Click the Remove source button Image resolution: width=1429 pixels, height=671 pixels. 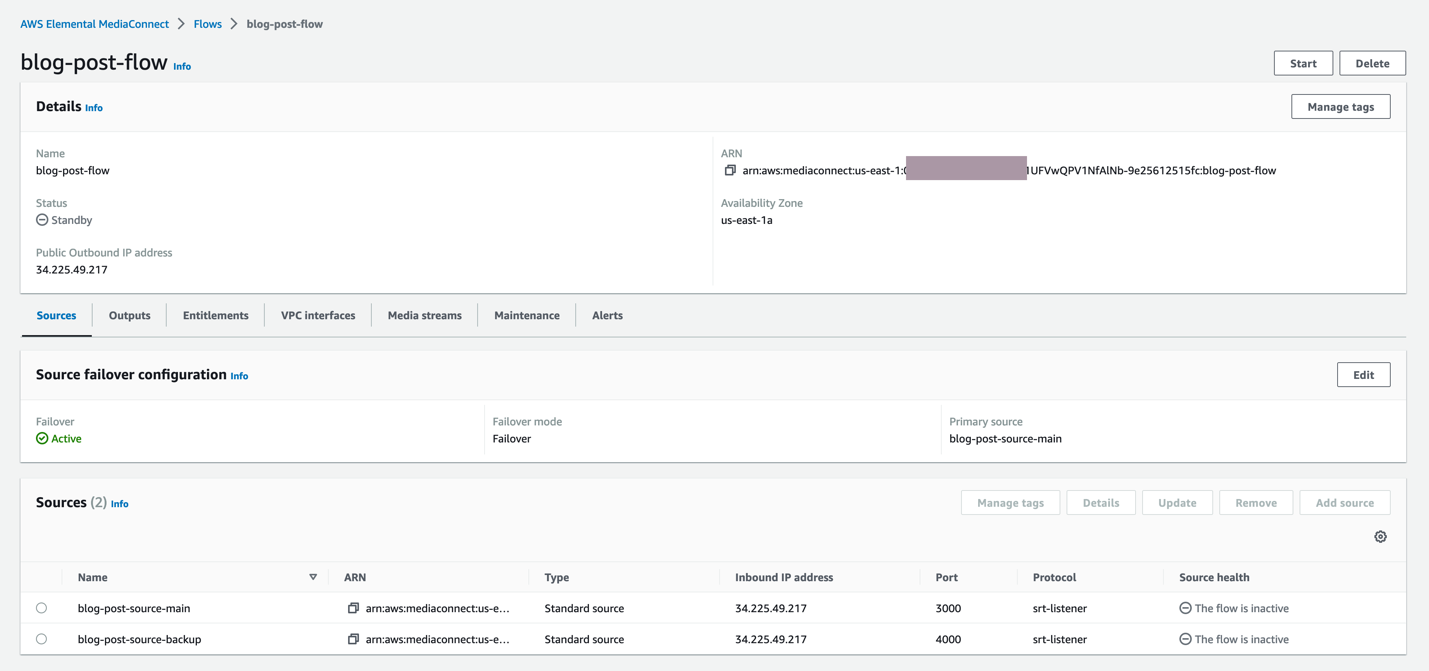[x=1256, y=503]
